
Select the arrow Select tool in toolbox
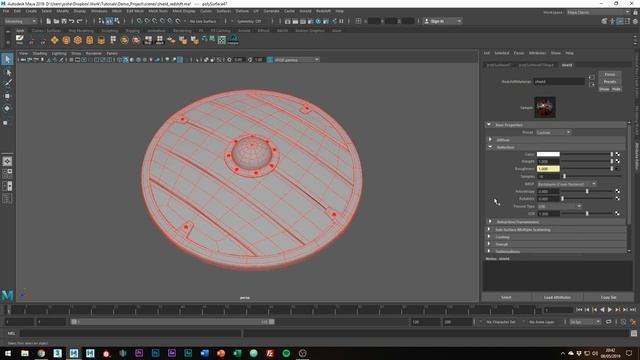(x=7, y=59)
